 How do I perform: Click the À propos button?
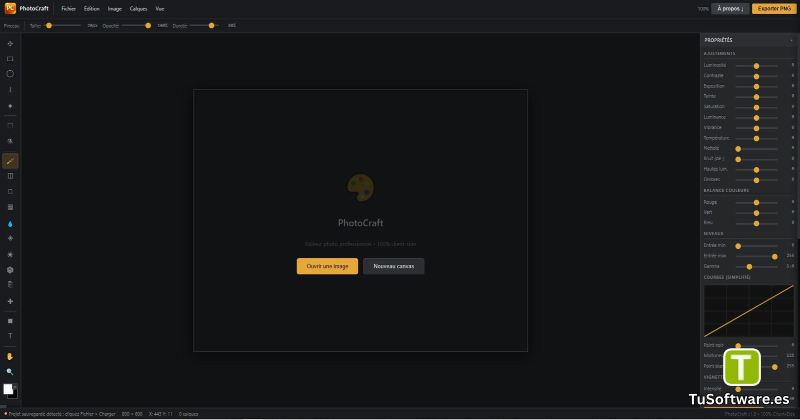730,9
